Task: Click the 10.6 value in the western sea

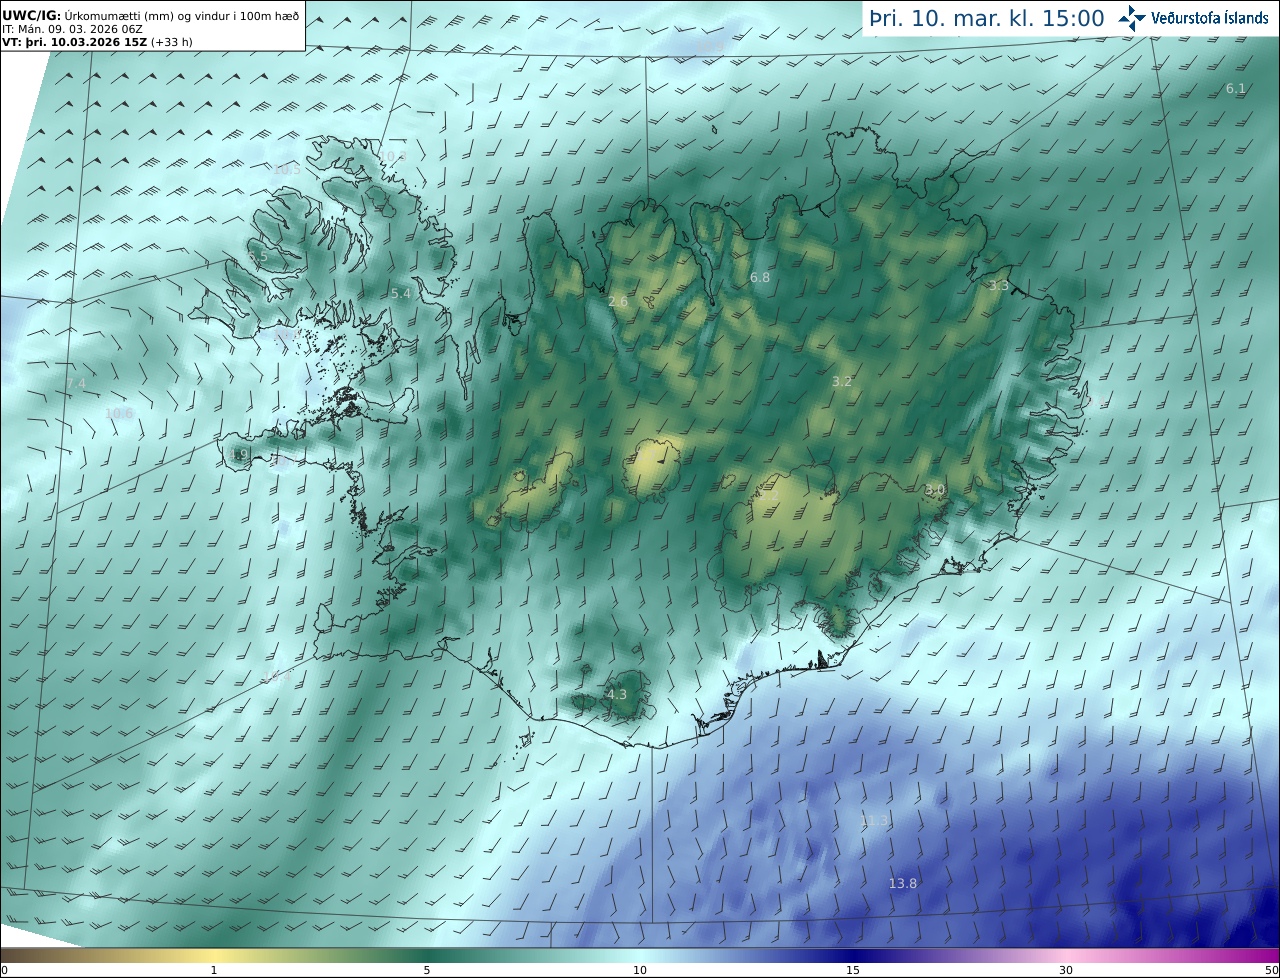Action: tap(119, 413)
